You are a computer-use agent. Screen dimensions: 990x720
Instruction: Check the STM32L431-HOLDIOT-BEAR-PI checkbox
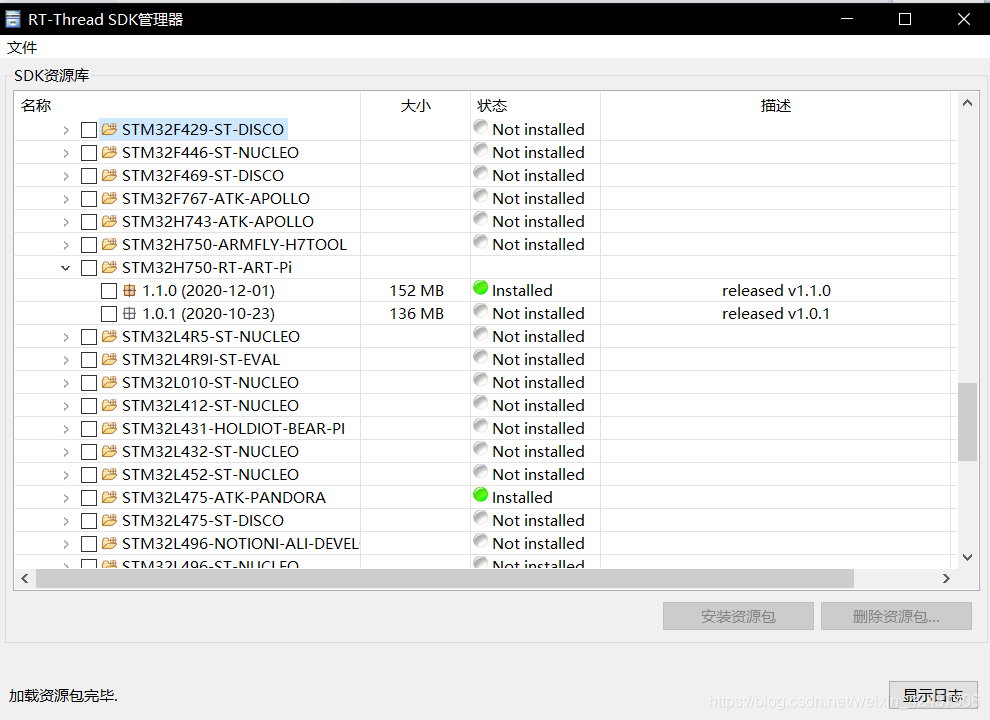pyautogui.click(x=89, y=429)
